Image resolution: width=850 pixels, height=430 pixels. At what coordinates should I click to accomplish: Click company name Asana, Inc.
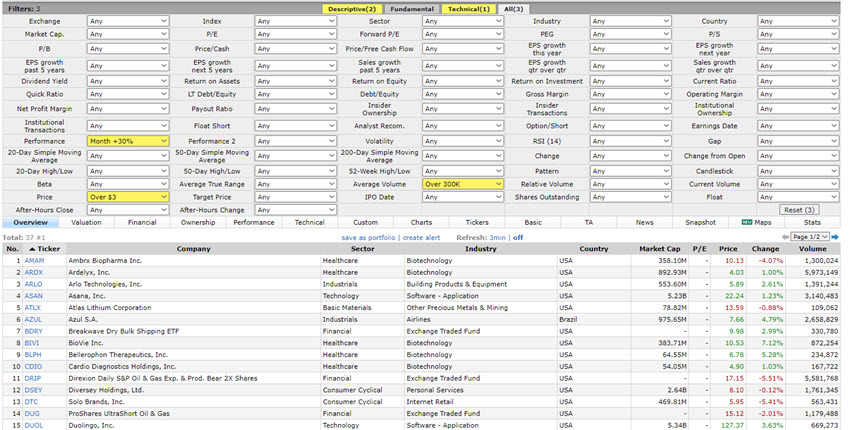(87, 296)
